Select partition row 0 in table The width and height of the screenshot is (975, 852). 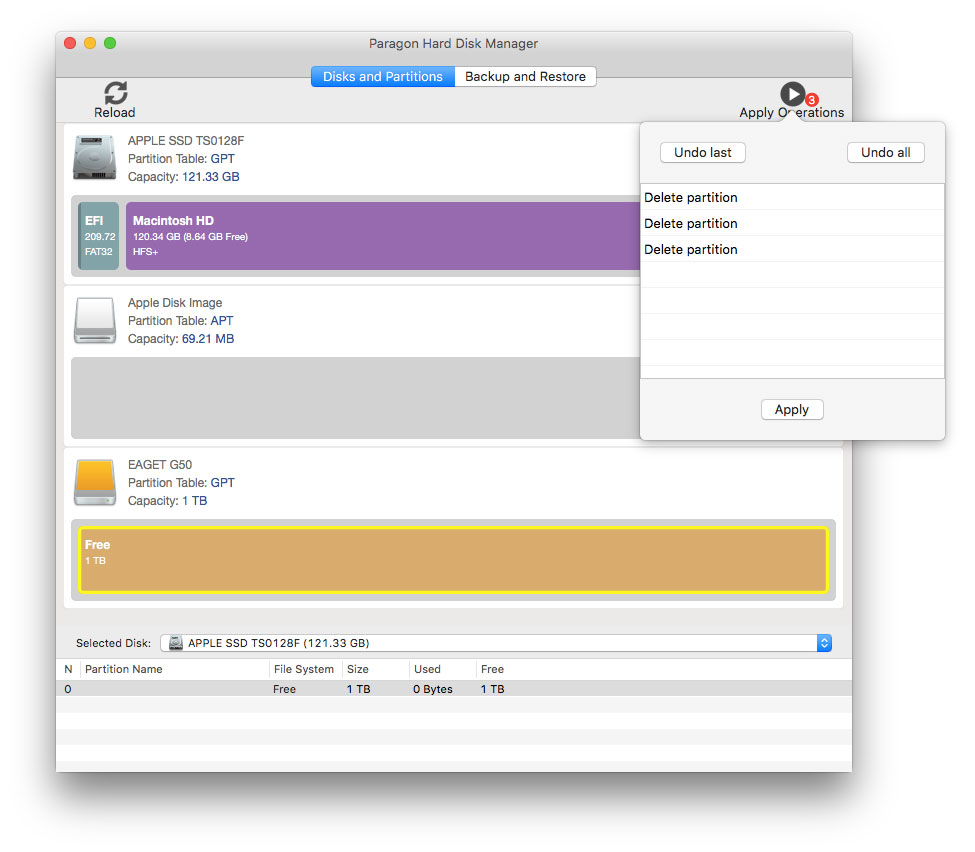(x=454, y=689)
